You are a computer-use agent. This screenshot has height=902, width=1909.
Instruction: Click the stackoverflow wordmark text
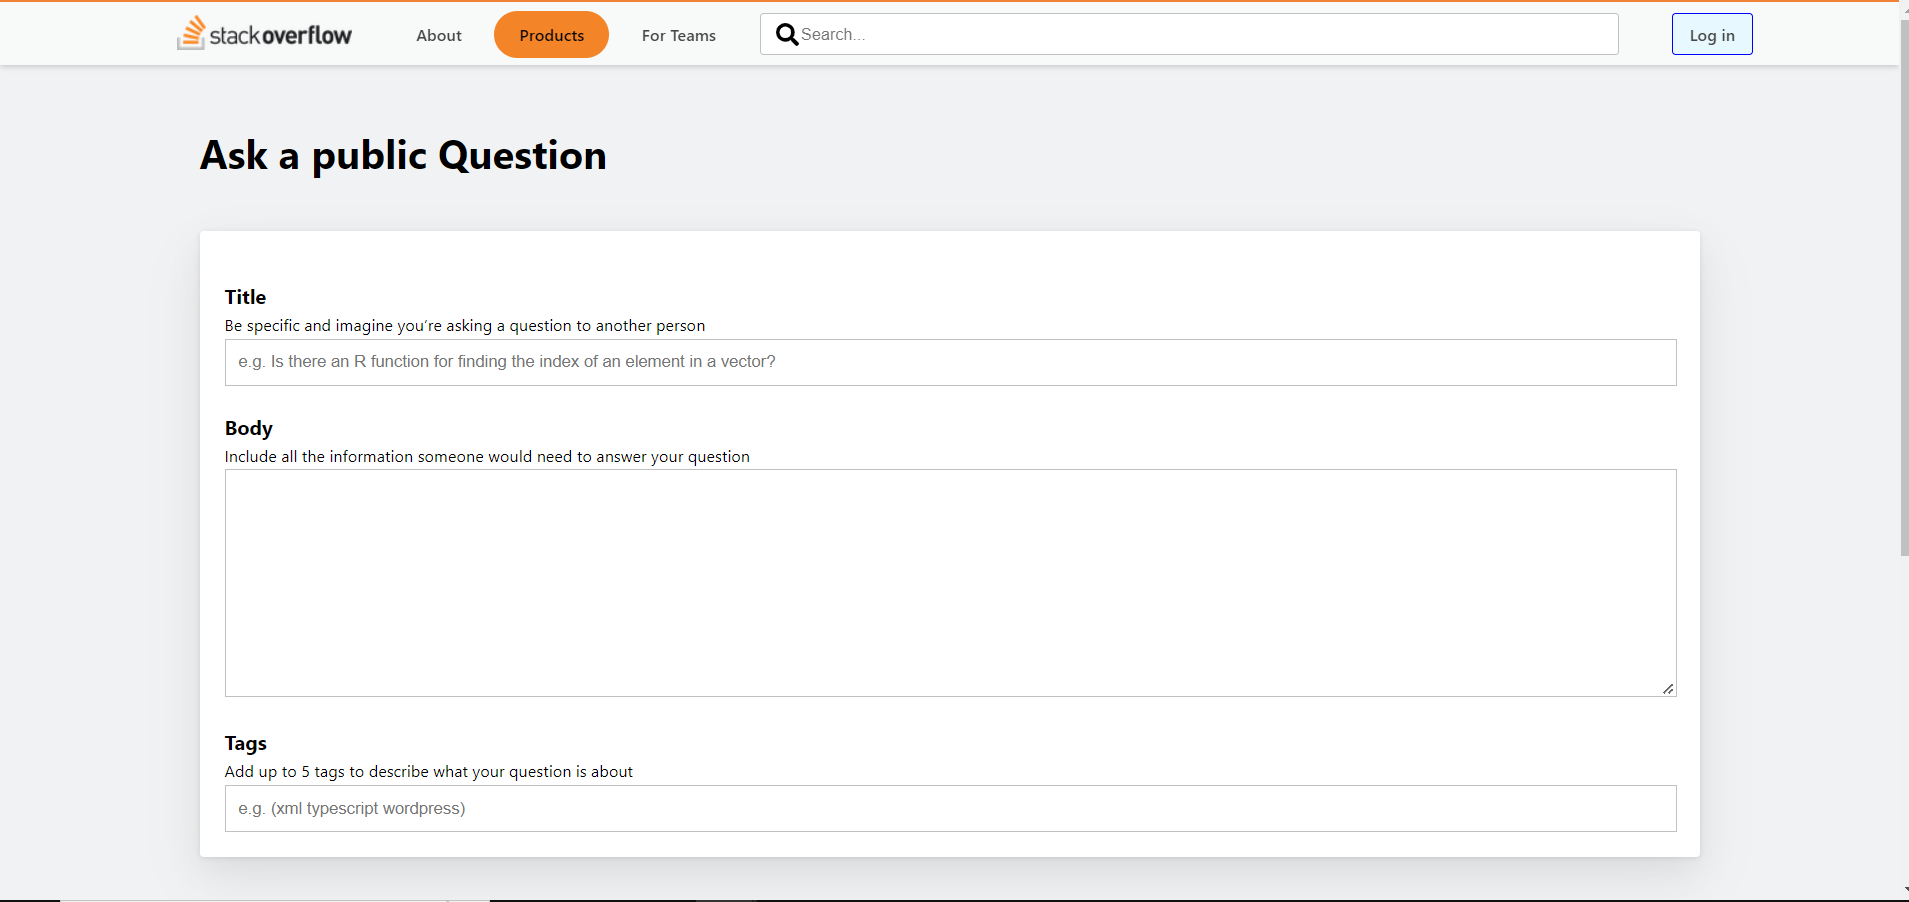pos(281,36)
